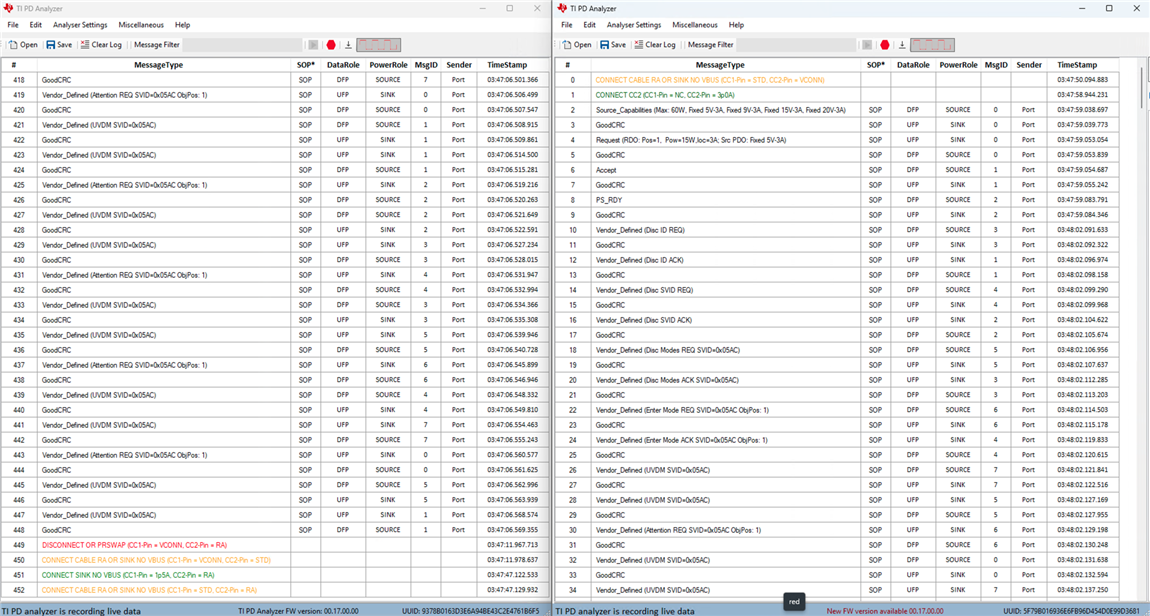
Task: Click the left window UUID status text
Action: [x=470, y=610]
